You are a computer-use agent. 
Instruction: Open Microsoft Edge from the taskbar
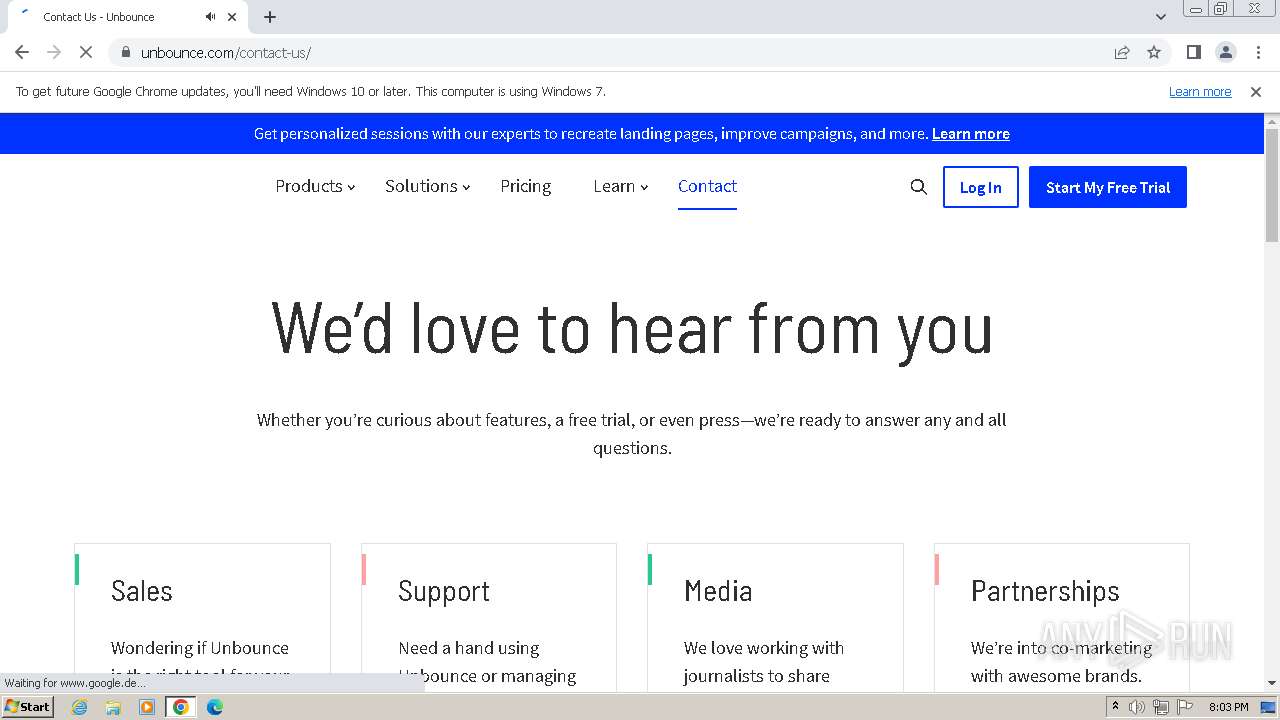(x=214, y=707)
